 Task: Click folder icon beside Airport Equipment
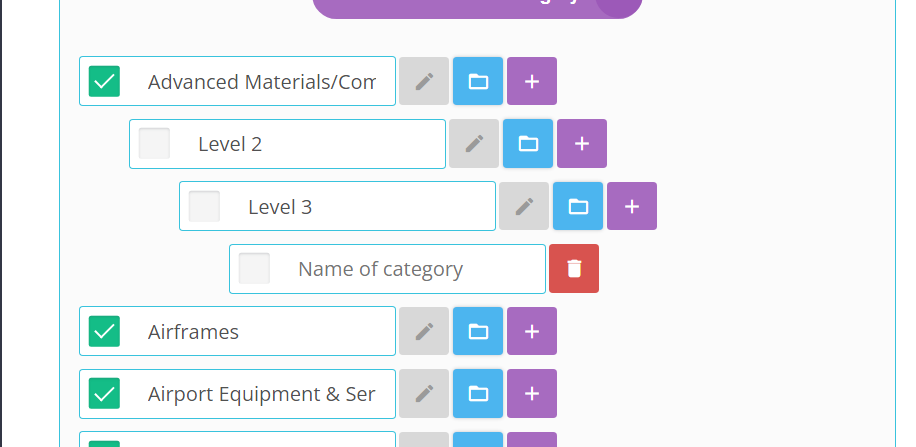click(x=478, y=394)
